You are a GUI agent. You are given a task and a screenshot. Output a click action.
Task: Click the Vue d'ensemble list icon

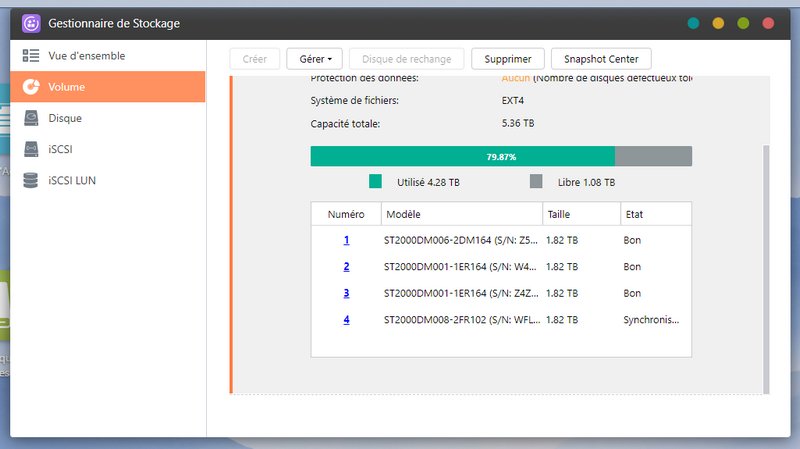click(x=31, y=56)
